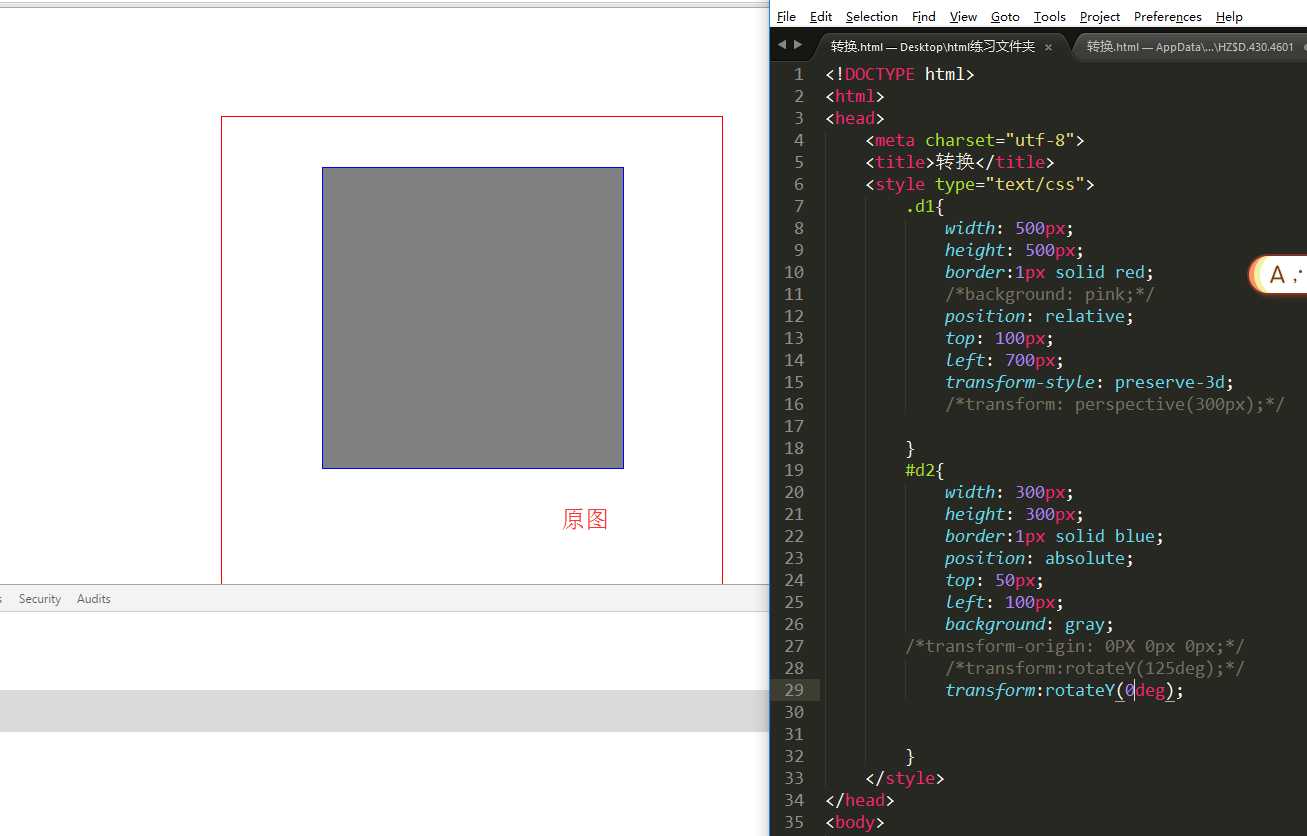
Task: Click the 'transform-origin' commented line
Action: point(1075,646)
